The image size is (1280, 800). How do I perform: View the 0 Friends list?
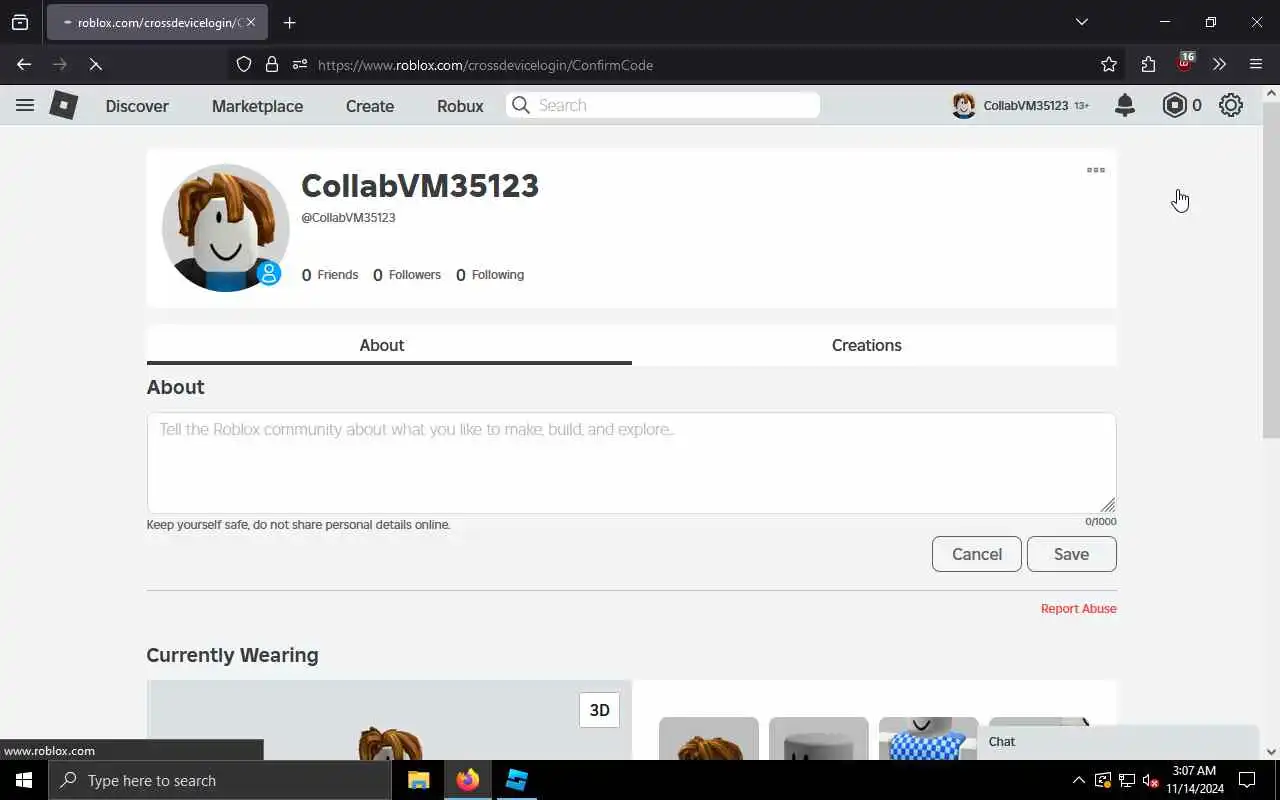pyautogui.click(x=330, y=275)
